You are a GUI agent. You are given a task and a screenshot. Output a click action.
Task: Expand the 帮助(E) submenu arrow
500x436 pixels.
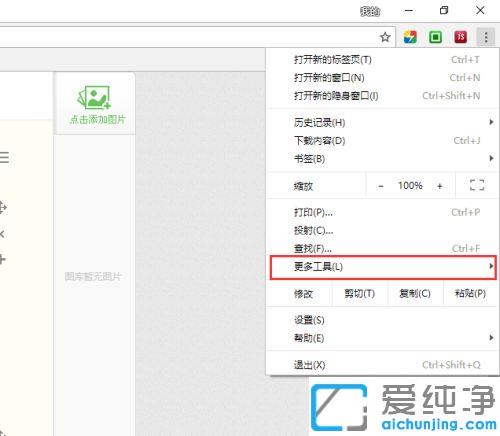491,338
